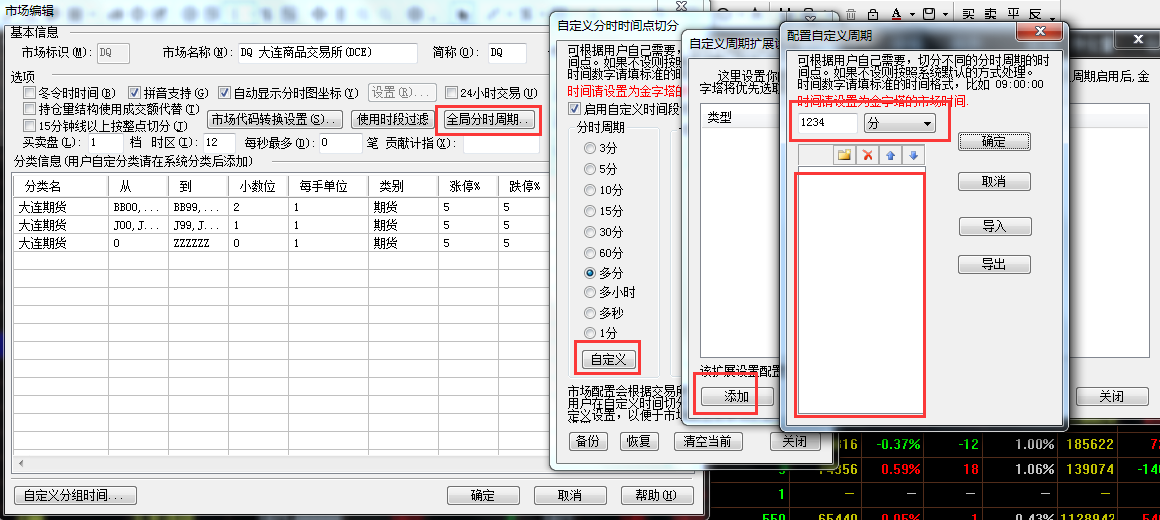Viewport: 1160px width, 520px height.
Task: Click the red-underlined A font color icon
Action: pos(896,13)
